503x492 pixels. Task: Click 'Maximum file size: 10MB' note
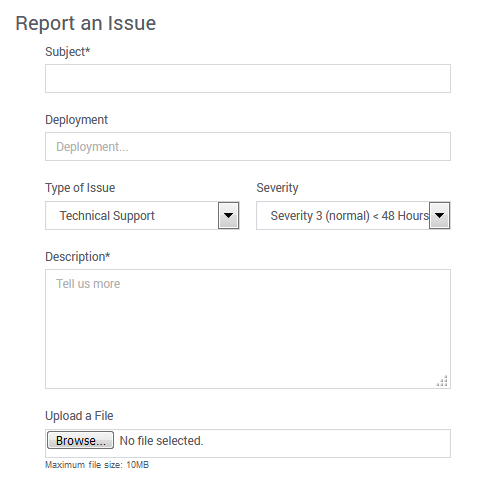[97, 465]
